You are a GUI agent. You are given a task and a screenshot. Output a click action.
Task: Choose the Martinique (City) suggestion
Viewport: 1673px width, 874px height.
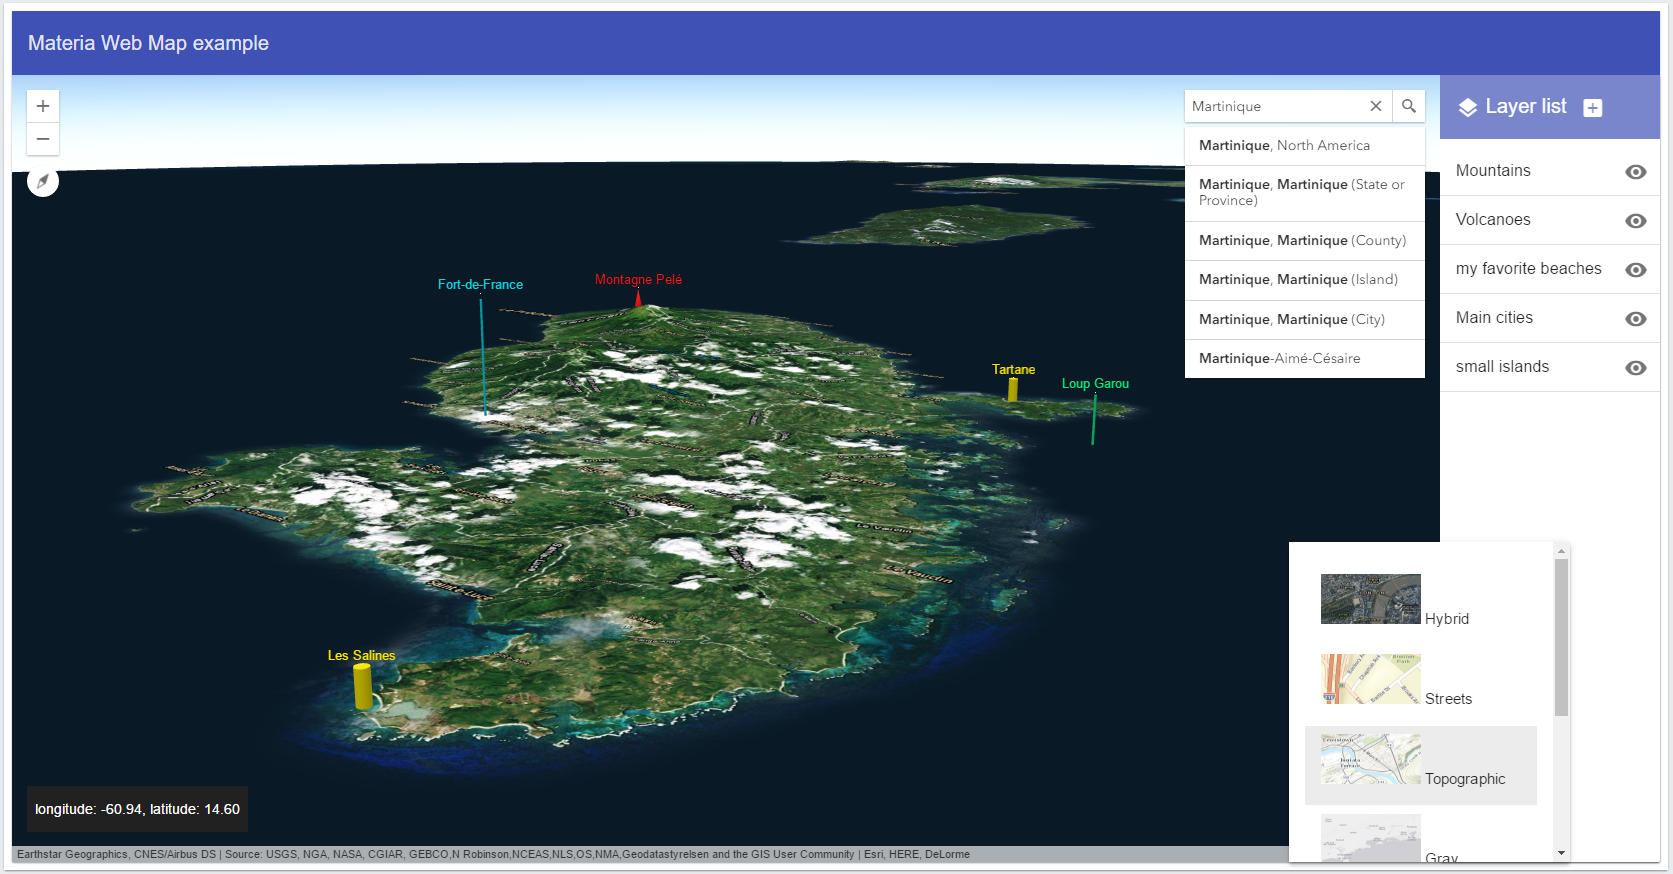(x=1305, y=320)
